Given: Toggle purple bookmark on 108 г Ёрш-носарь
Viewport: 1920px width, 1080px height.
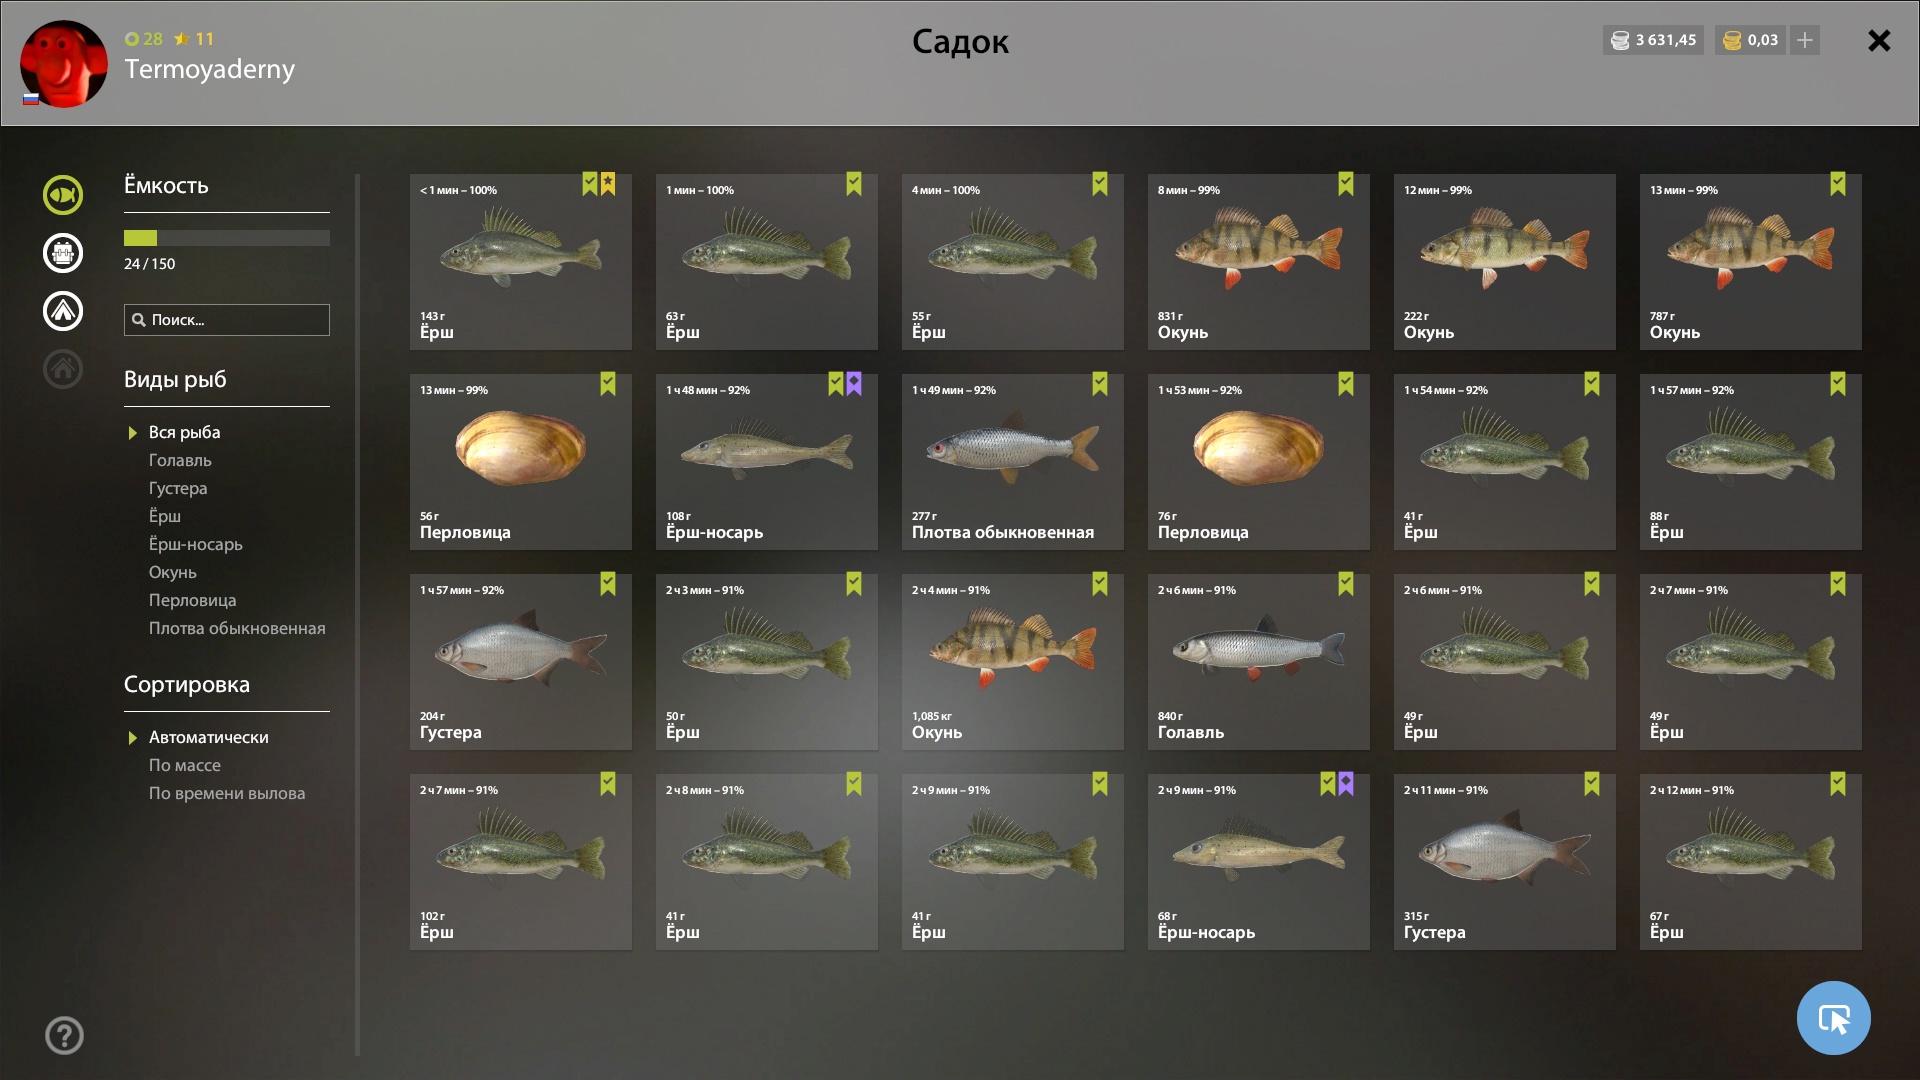Looking at the screenshot, I should click(854, 384).
